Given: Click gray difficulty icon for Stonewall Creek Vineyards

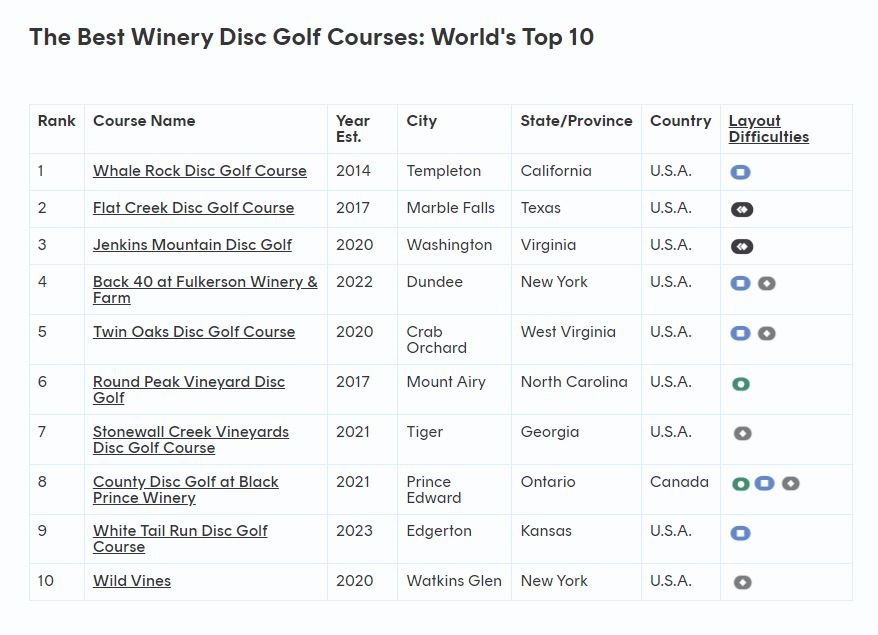Looking at the screenshot, I should click(741, 433).
